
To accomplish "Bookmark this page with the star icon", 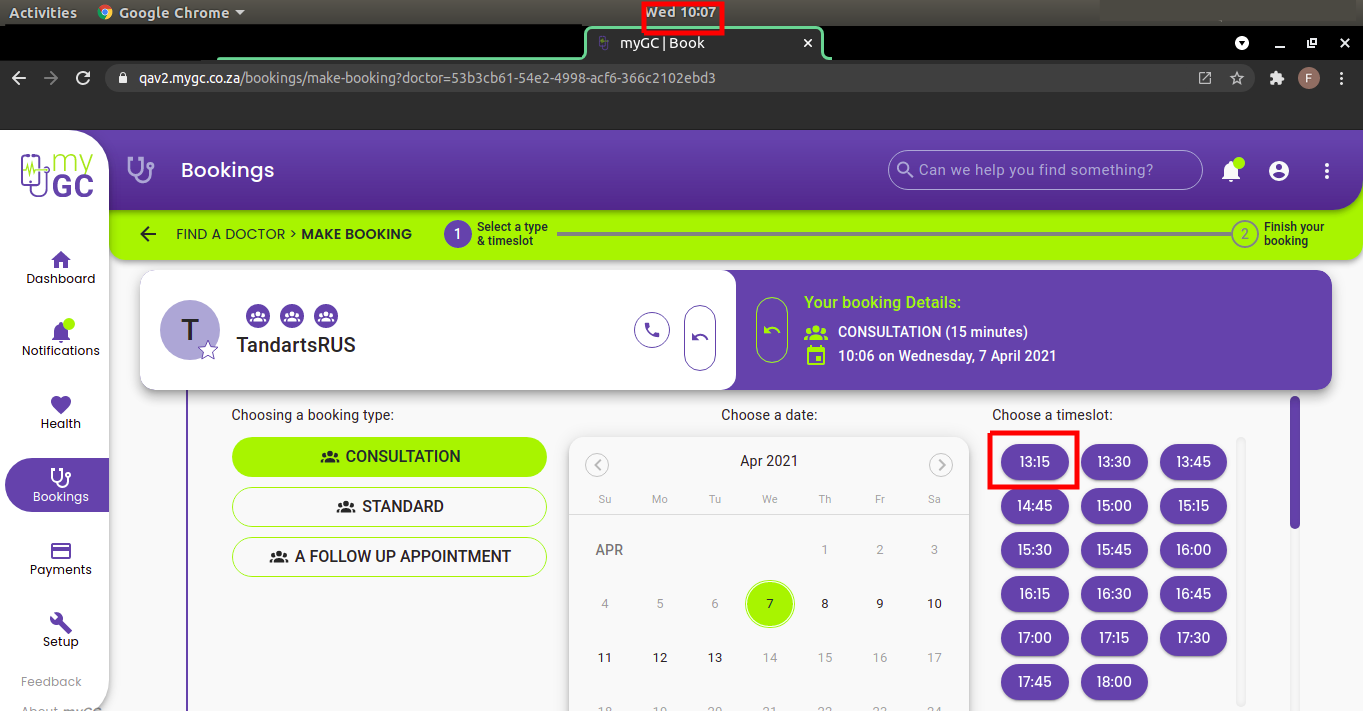I will [1237, 78].
